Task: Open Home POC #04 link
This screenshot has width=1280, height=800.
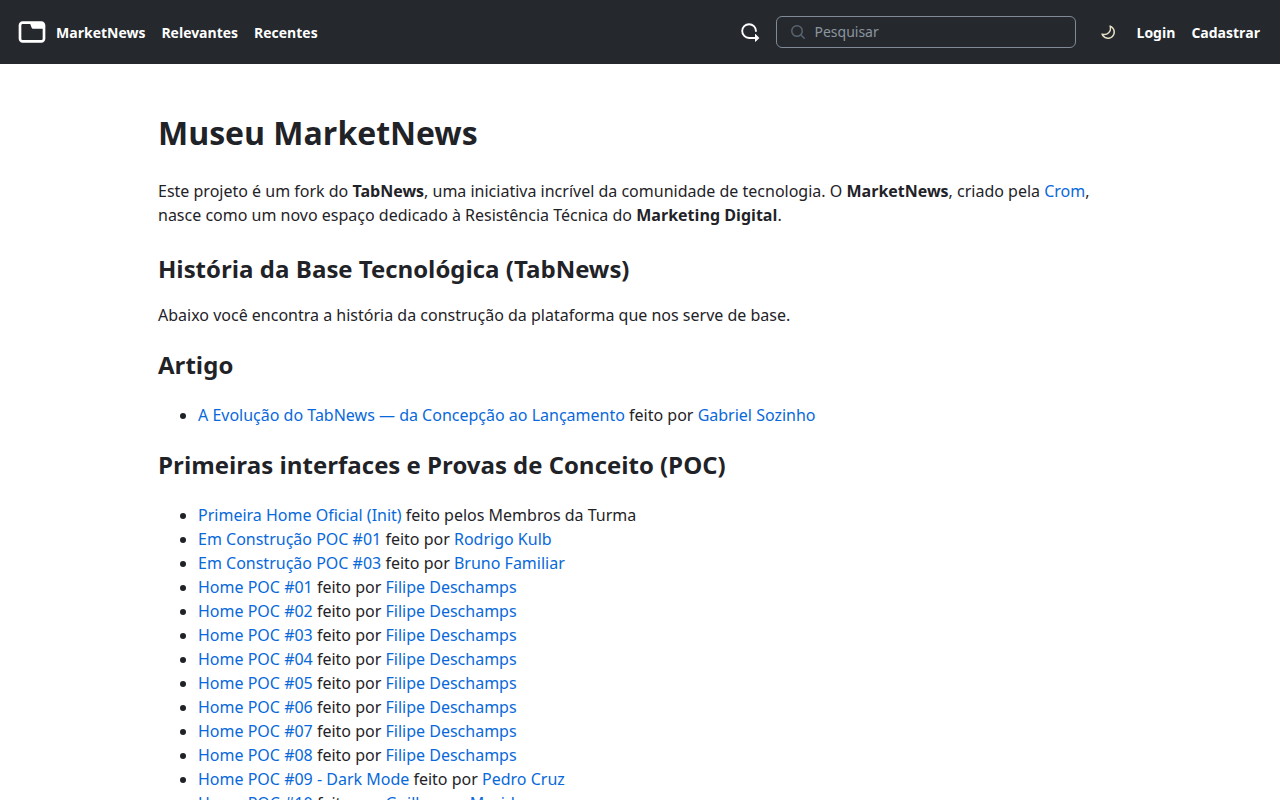Action: (x=255, y=659)
